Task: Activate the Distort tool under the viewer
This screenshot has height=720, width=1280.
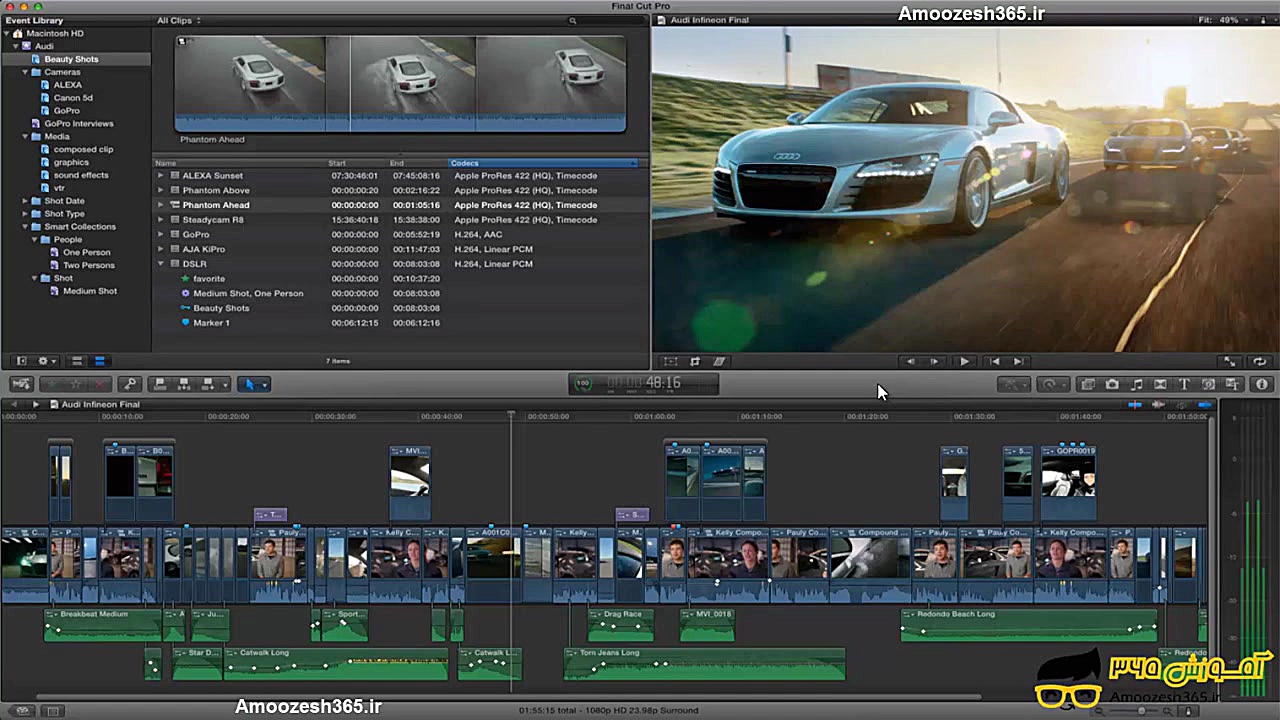Action: coord(719,361)
